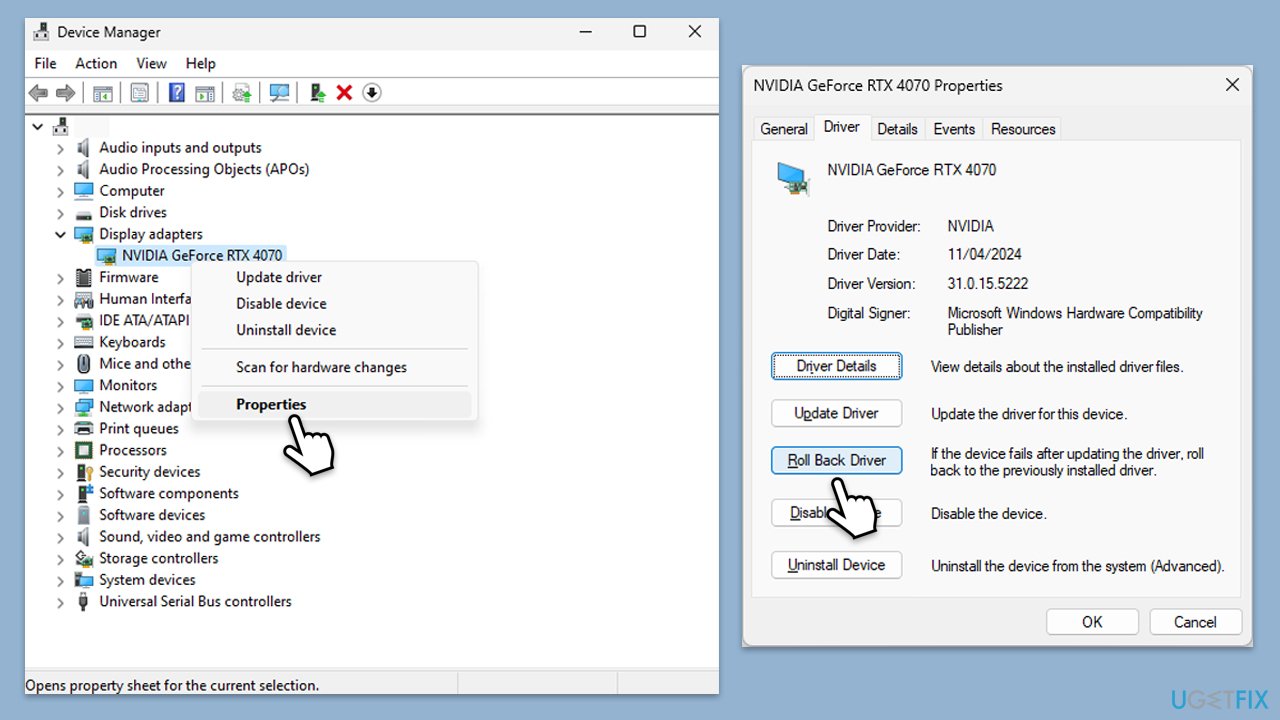Expand the System devices node
Image resolution: width=1280 pixels, height=720 pixels.
(x=60, y=581)
